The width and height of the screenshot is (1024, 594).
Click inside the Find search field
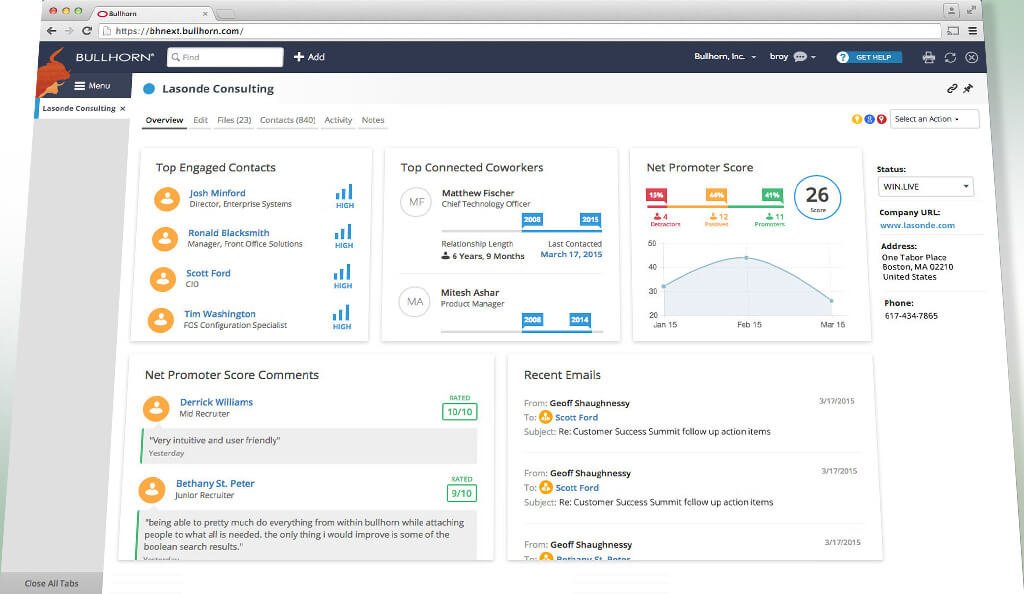pyautogui.click(x=225, y=57)
